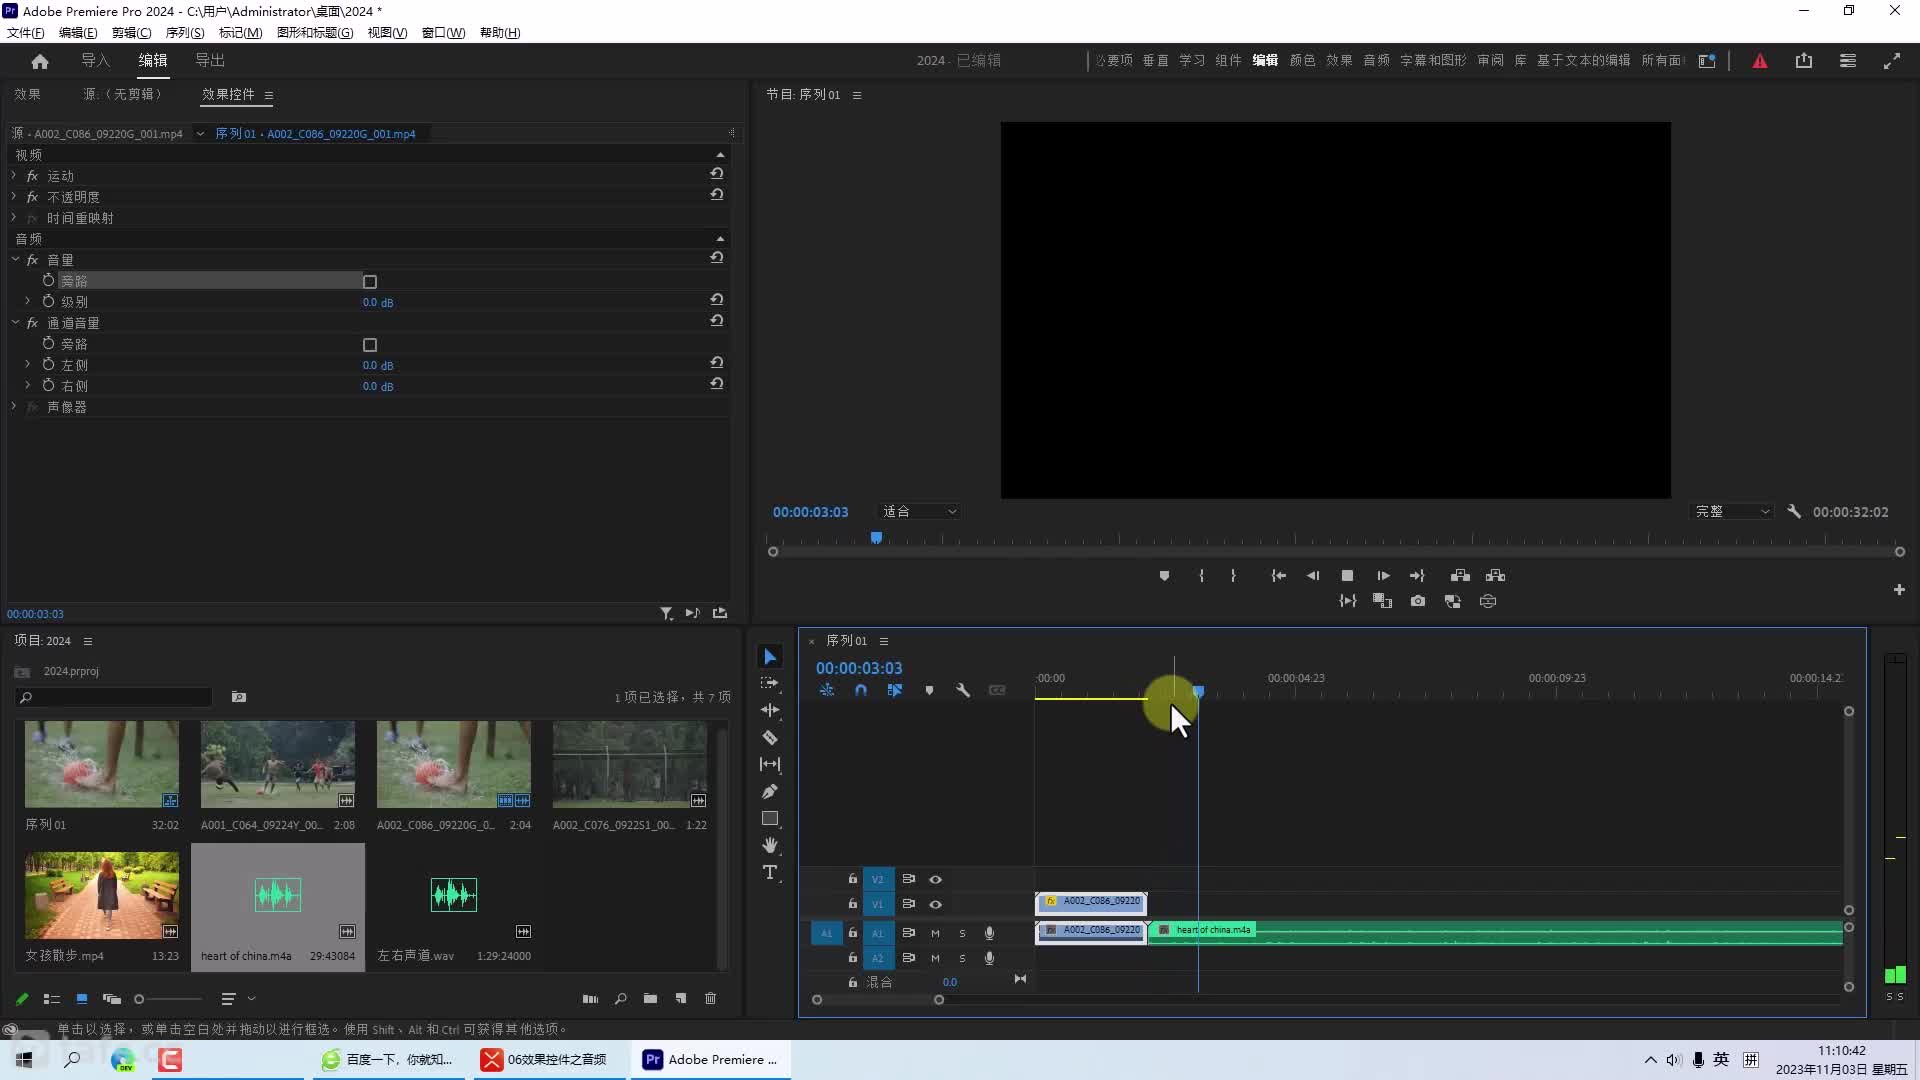Click the red warning triangle icon
Image resolution: width=1920 pixels, height=1080 pixels.
pos(1760,61)
